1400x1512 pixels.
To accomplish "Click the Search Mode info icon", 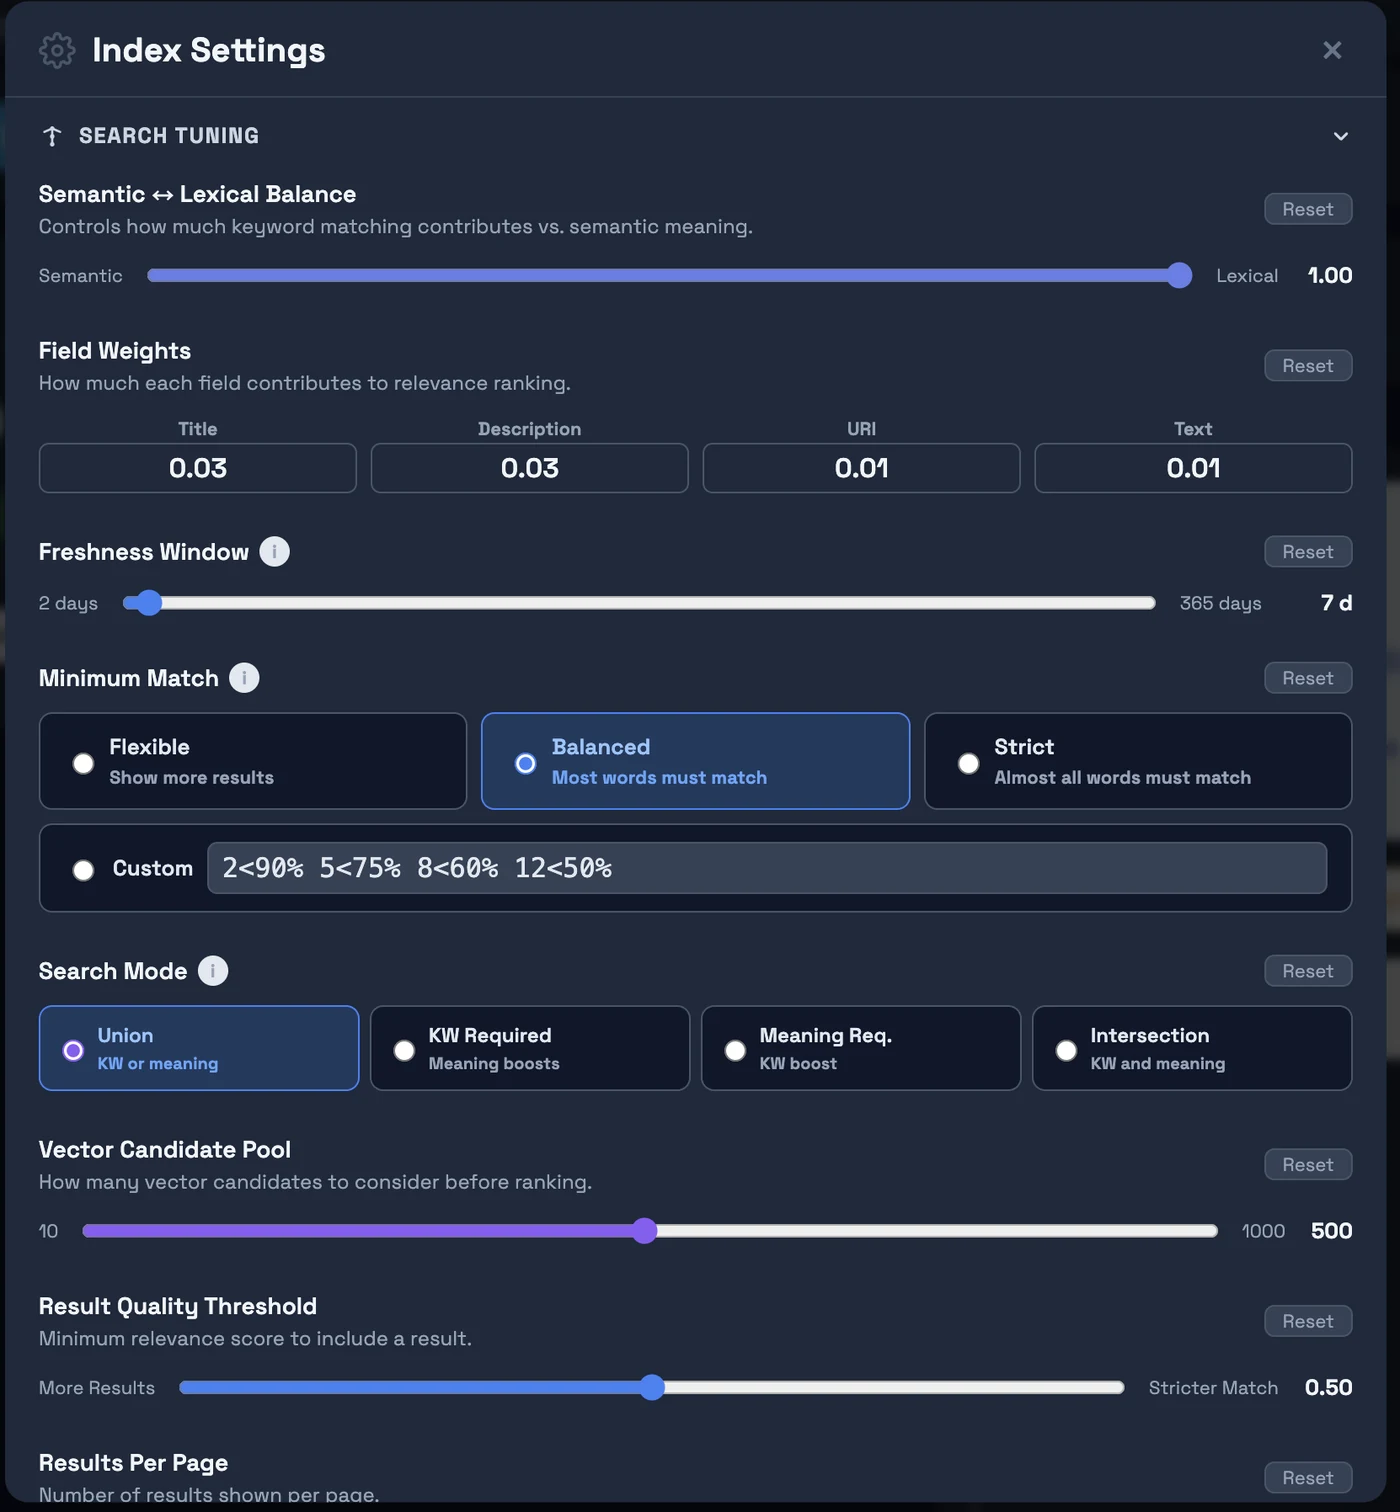I will 211,970.
